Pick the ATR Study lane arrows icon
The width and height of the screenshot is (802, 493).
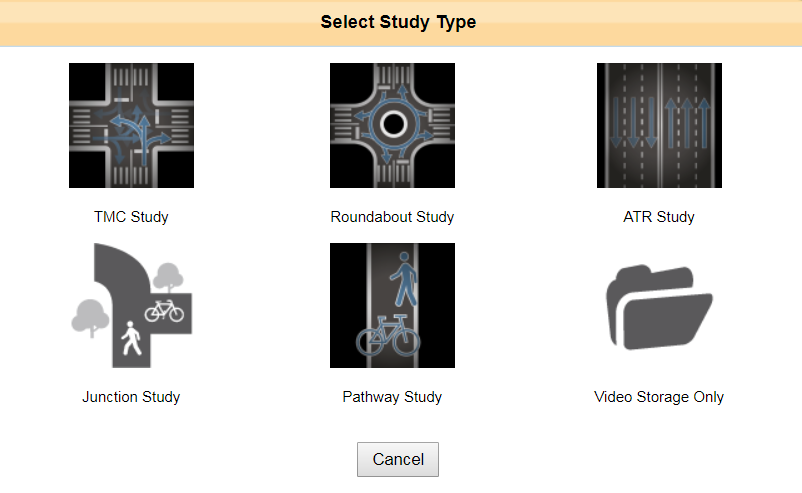pyautogui.click(x=659, y=125)
